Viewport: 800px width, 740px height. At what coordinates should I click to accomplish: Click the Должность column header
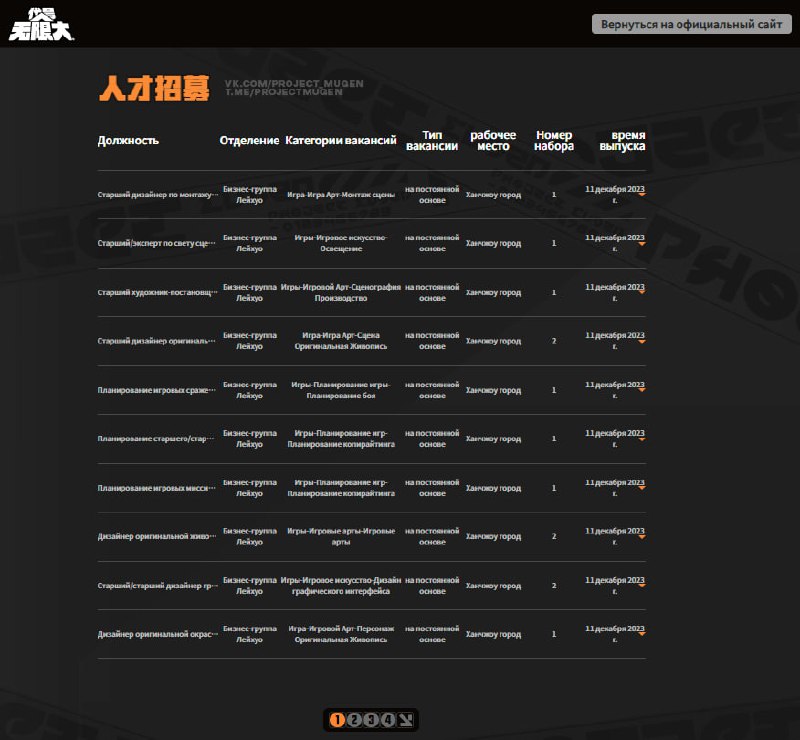click(128, 140)
